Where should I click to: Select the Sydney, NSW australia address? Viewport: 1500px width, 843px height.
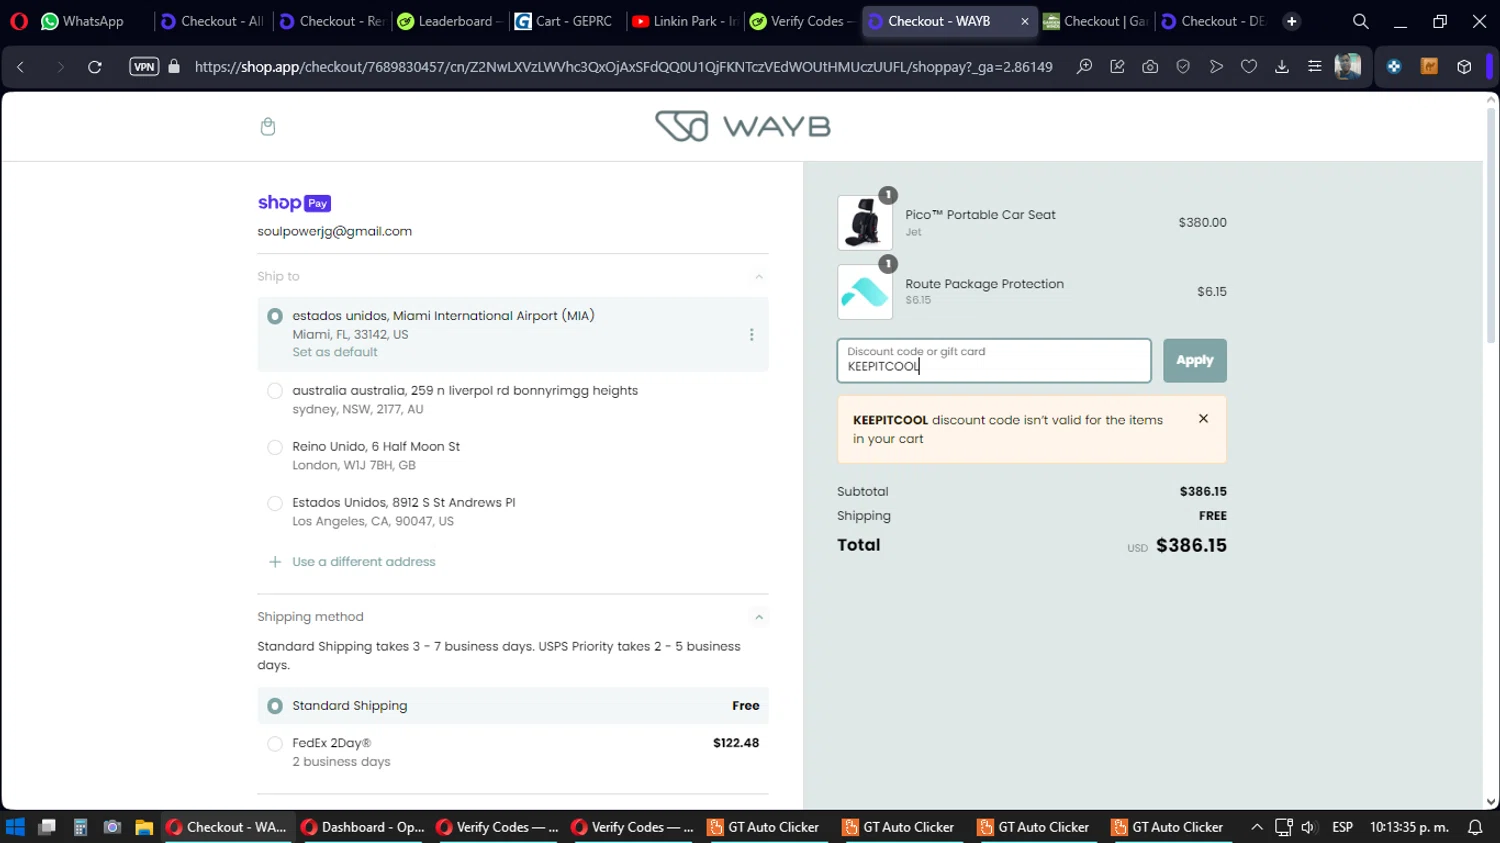pyautogui.click(x=275, y=391)
